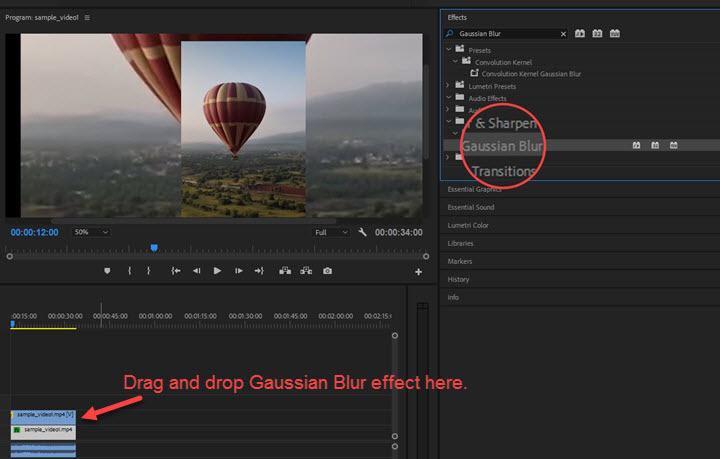Collapse the Presets folder

447,49
